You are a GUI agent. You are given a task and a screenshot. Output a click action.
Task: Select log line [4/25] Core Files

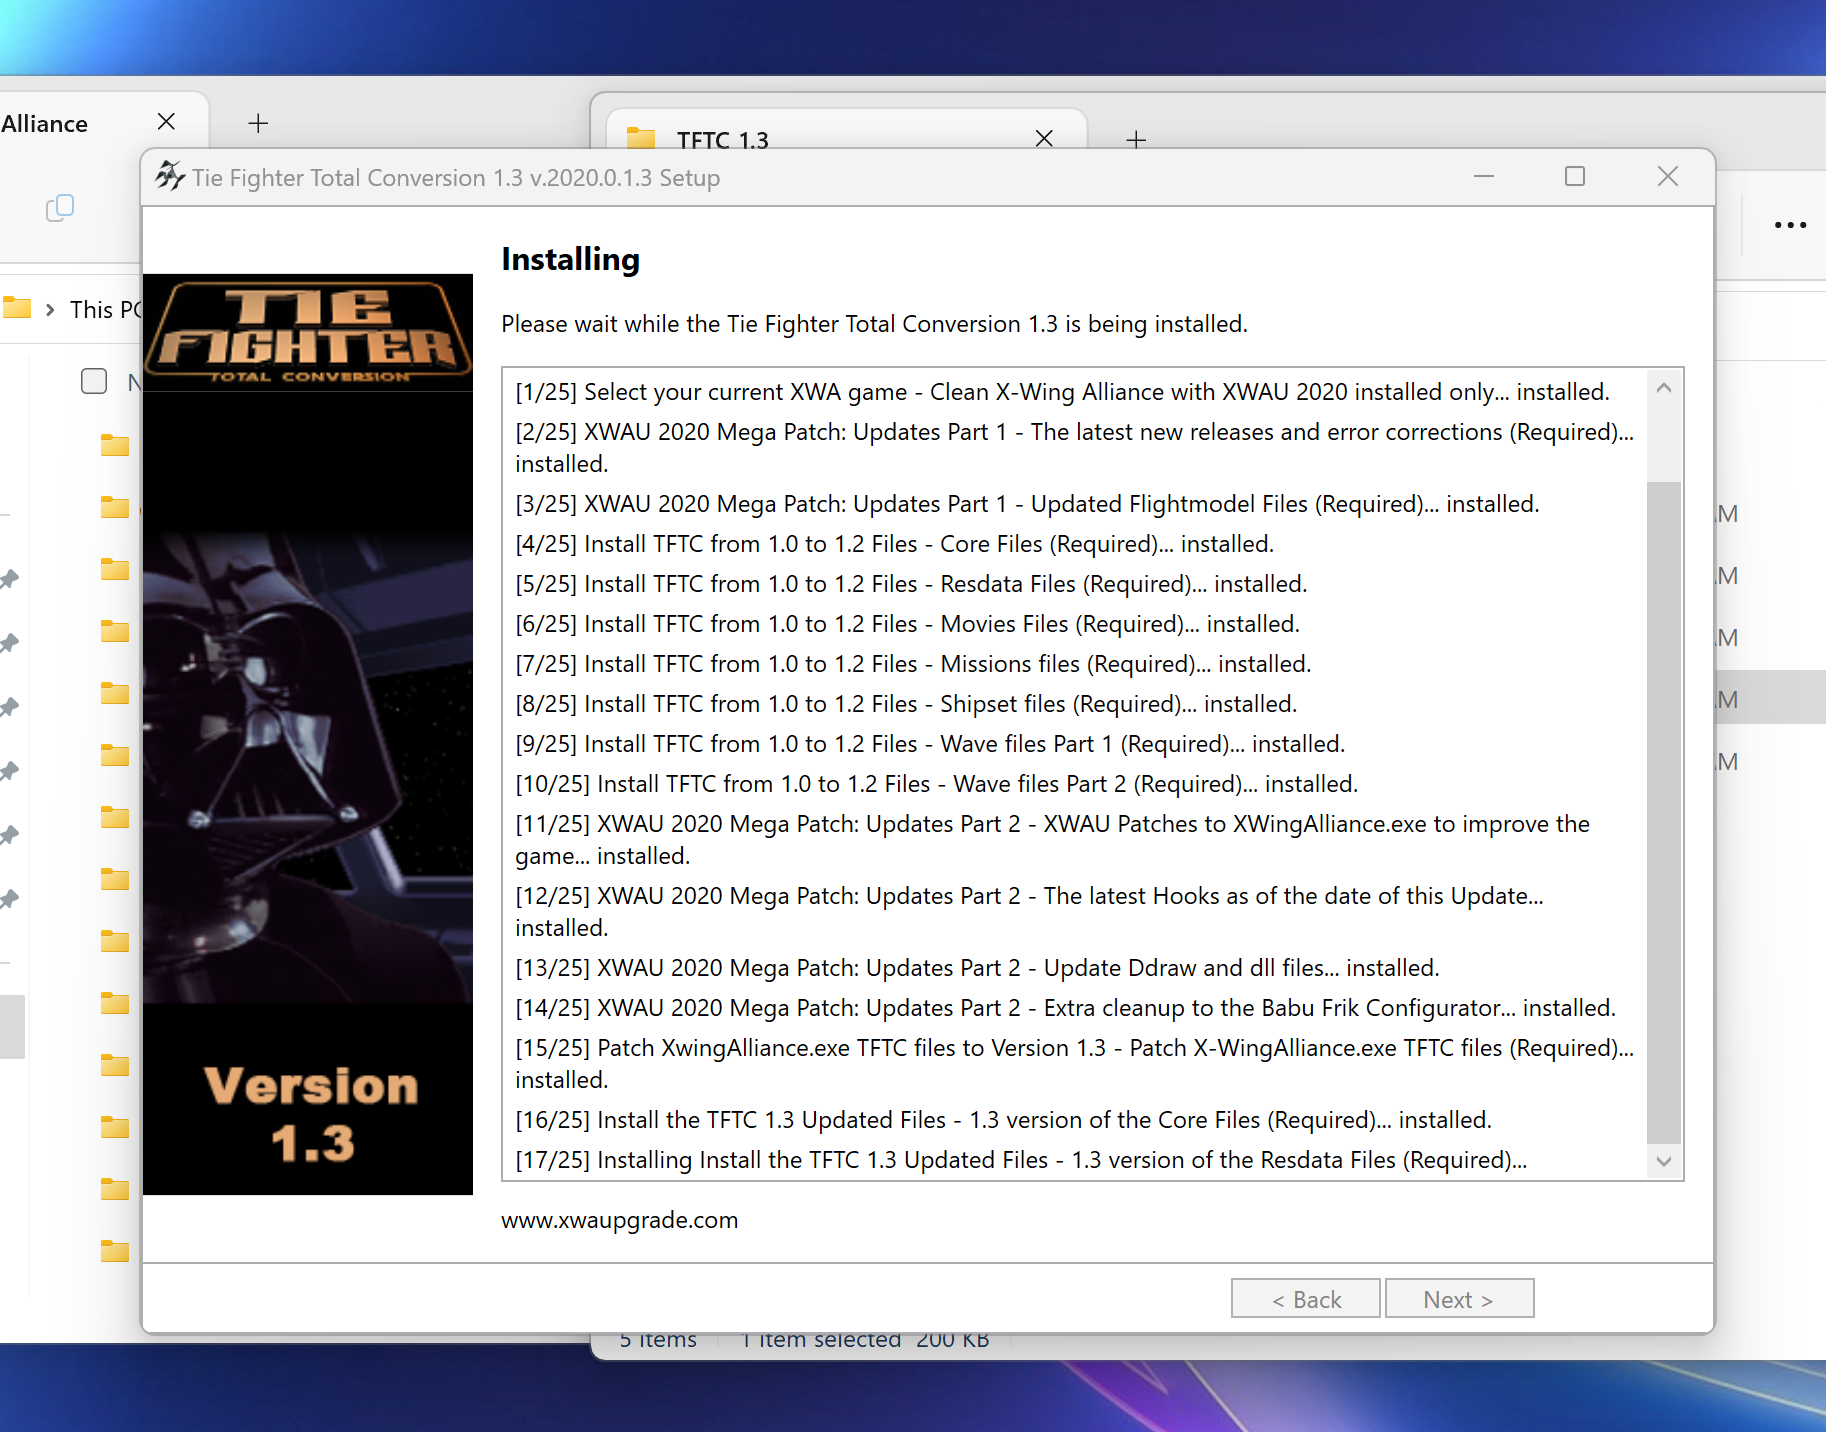pyautogui.click(x=894, y=544)
